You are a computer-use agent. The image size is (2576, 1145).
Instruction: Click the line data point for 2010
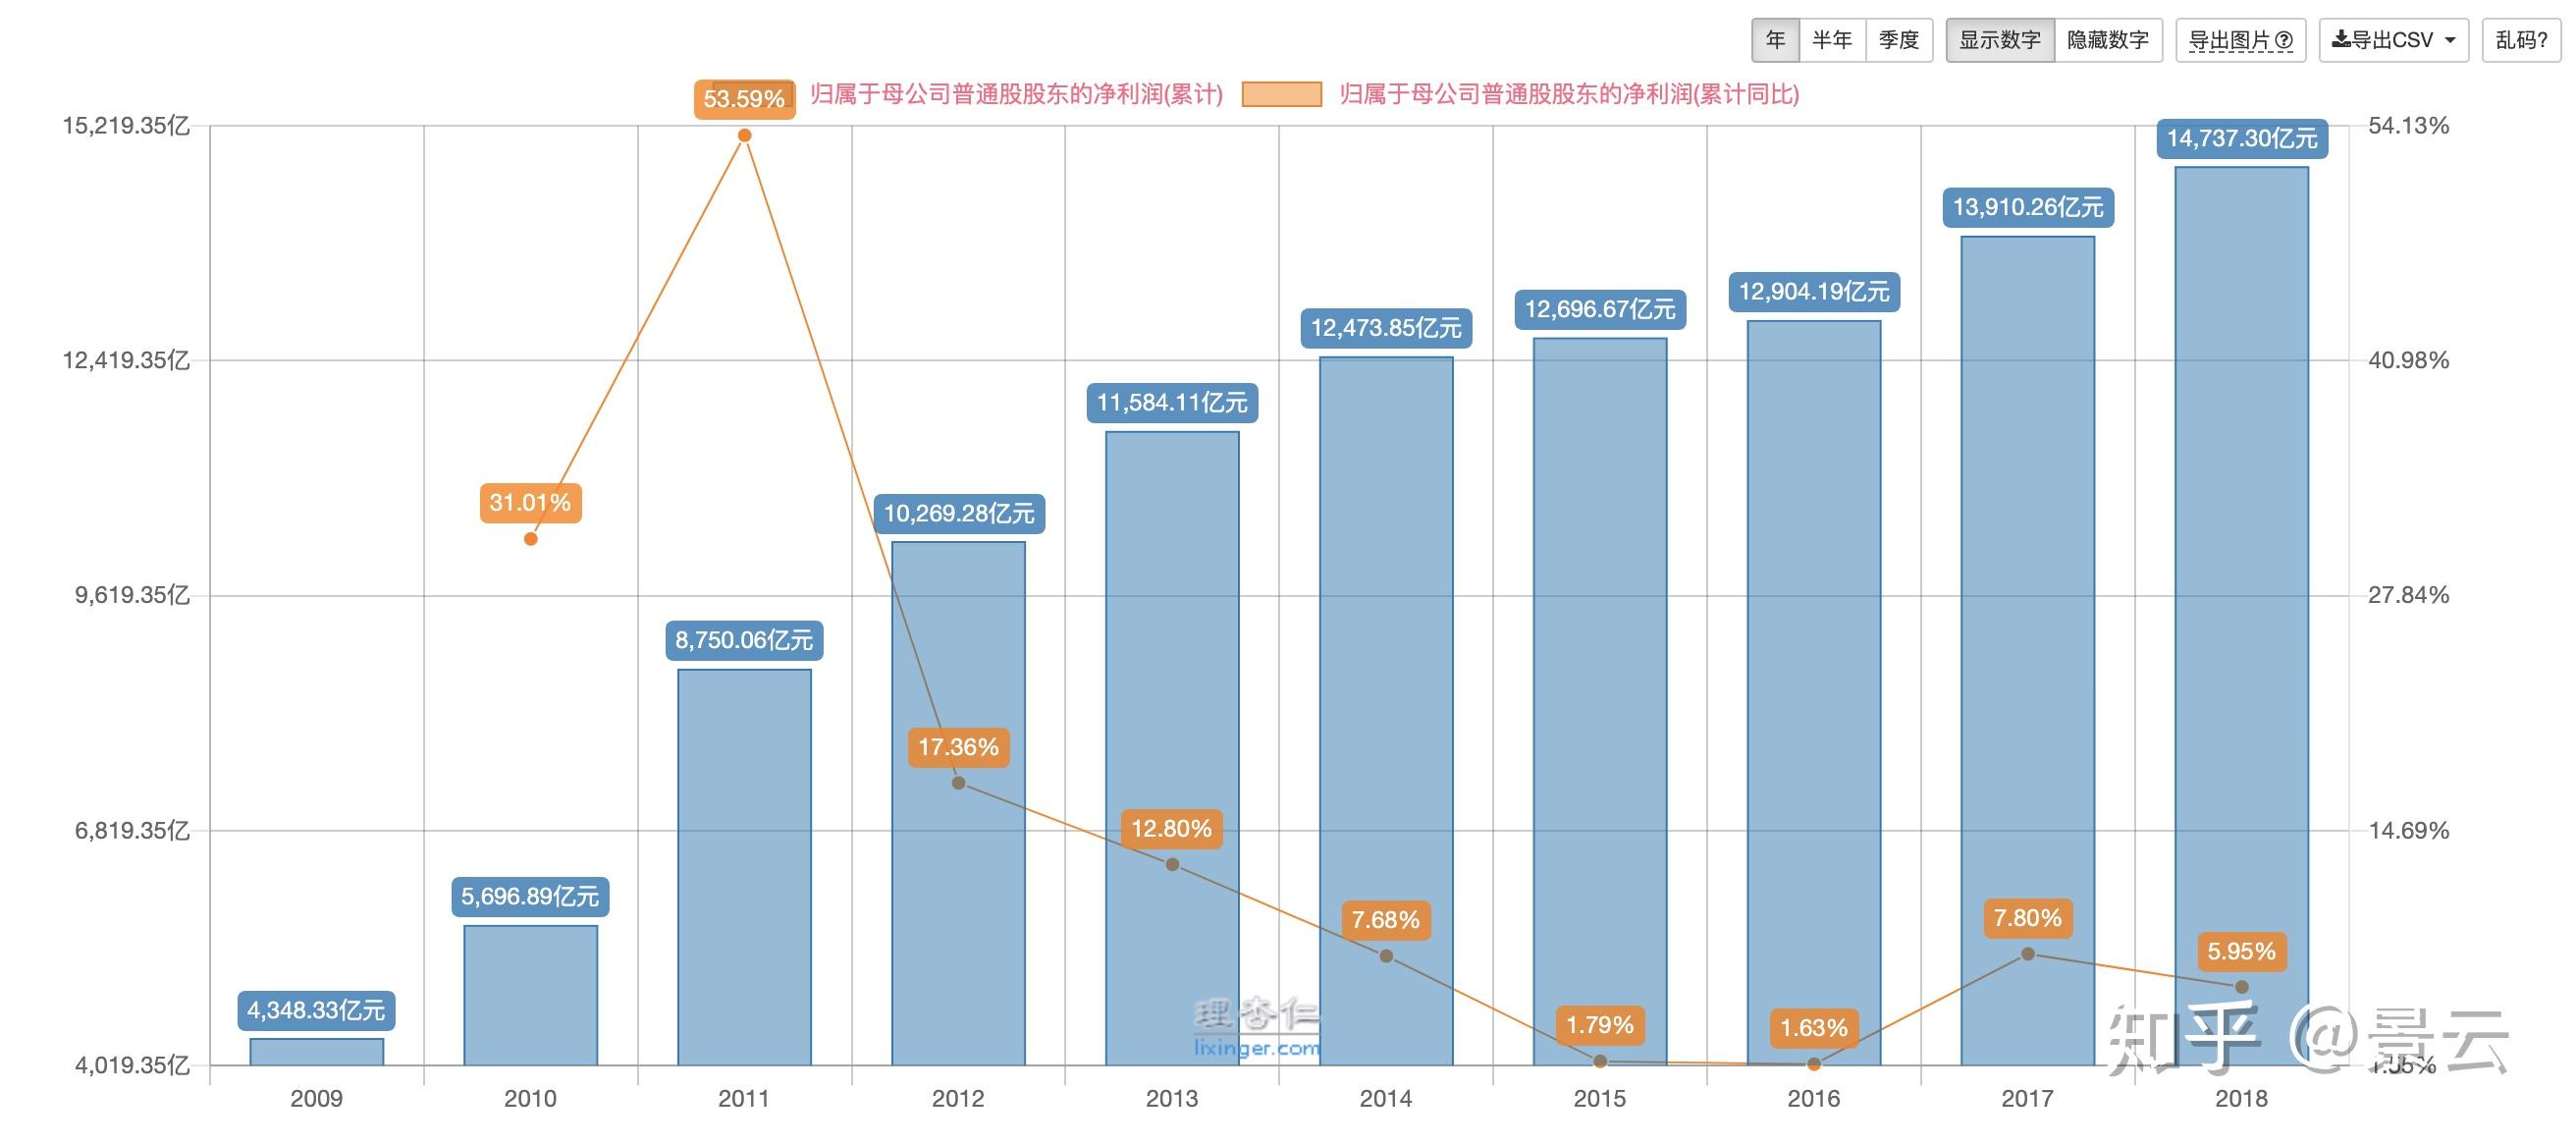coord(531,539)
